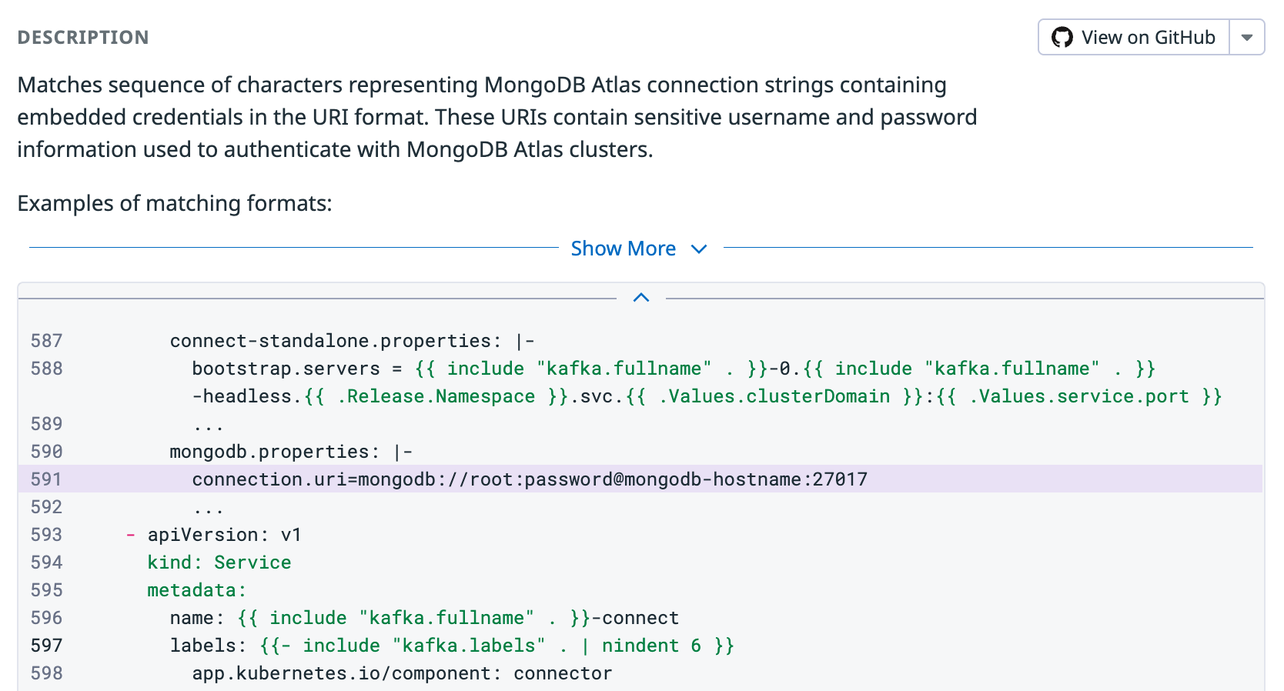
Task: Click the DESCRIPTION section heading
Action: coord(83,37)
